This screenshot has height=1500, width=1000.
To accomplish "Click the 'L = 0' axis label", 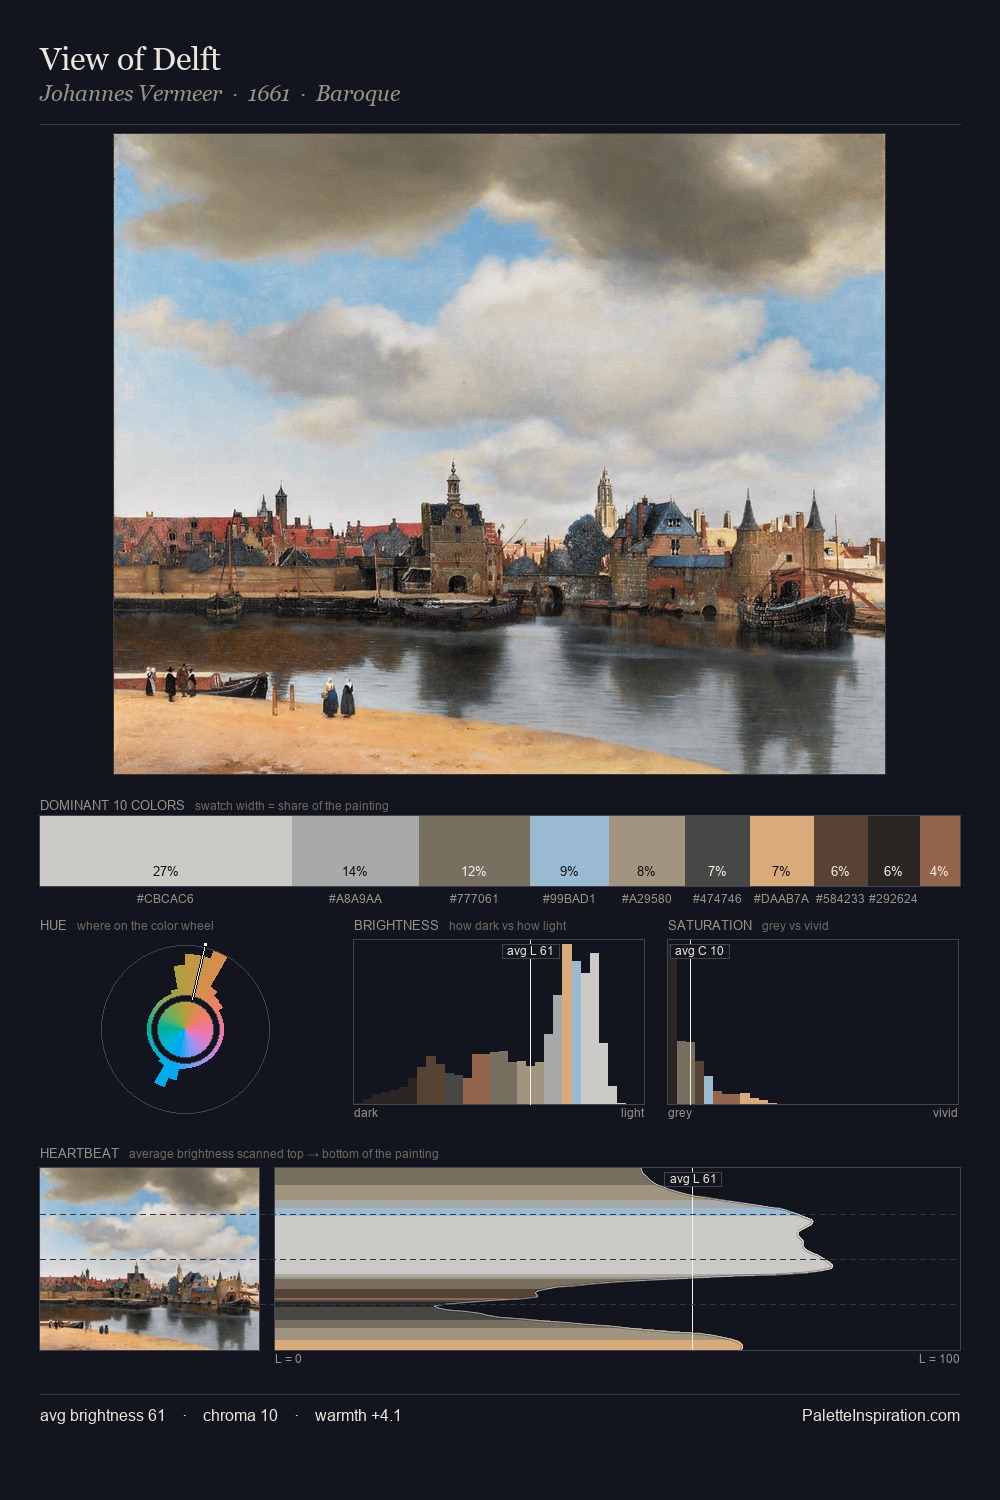I will coord(288,1359).
